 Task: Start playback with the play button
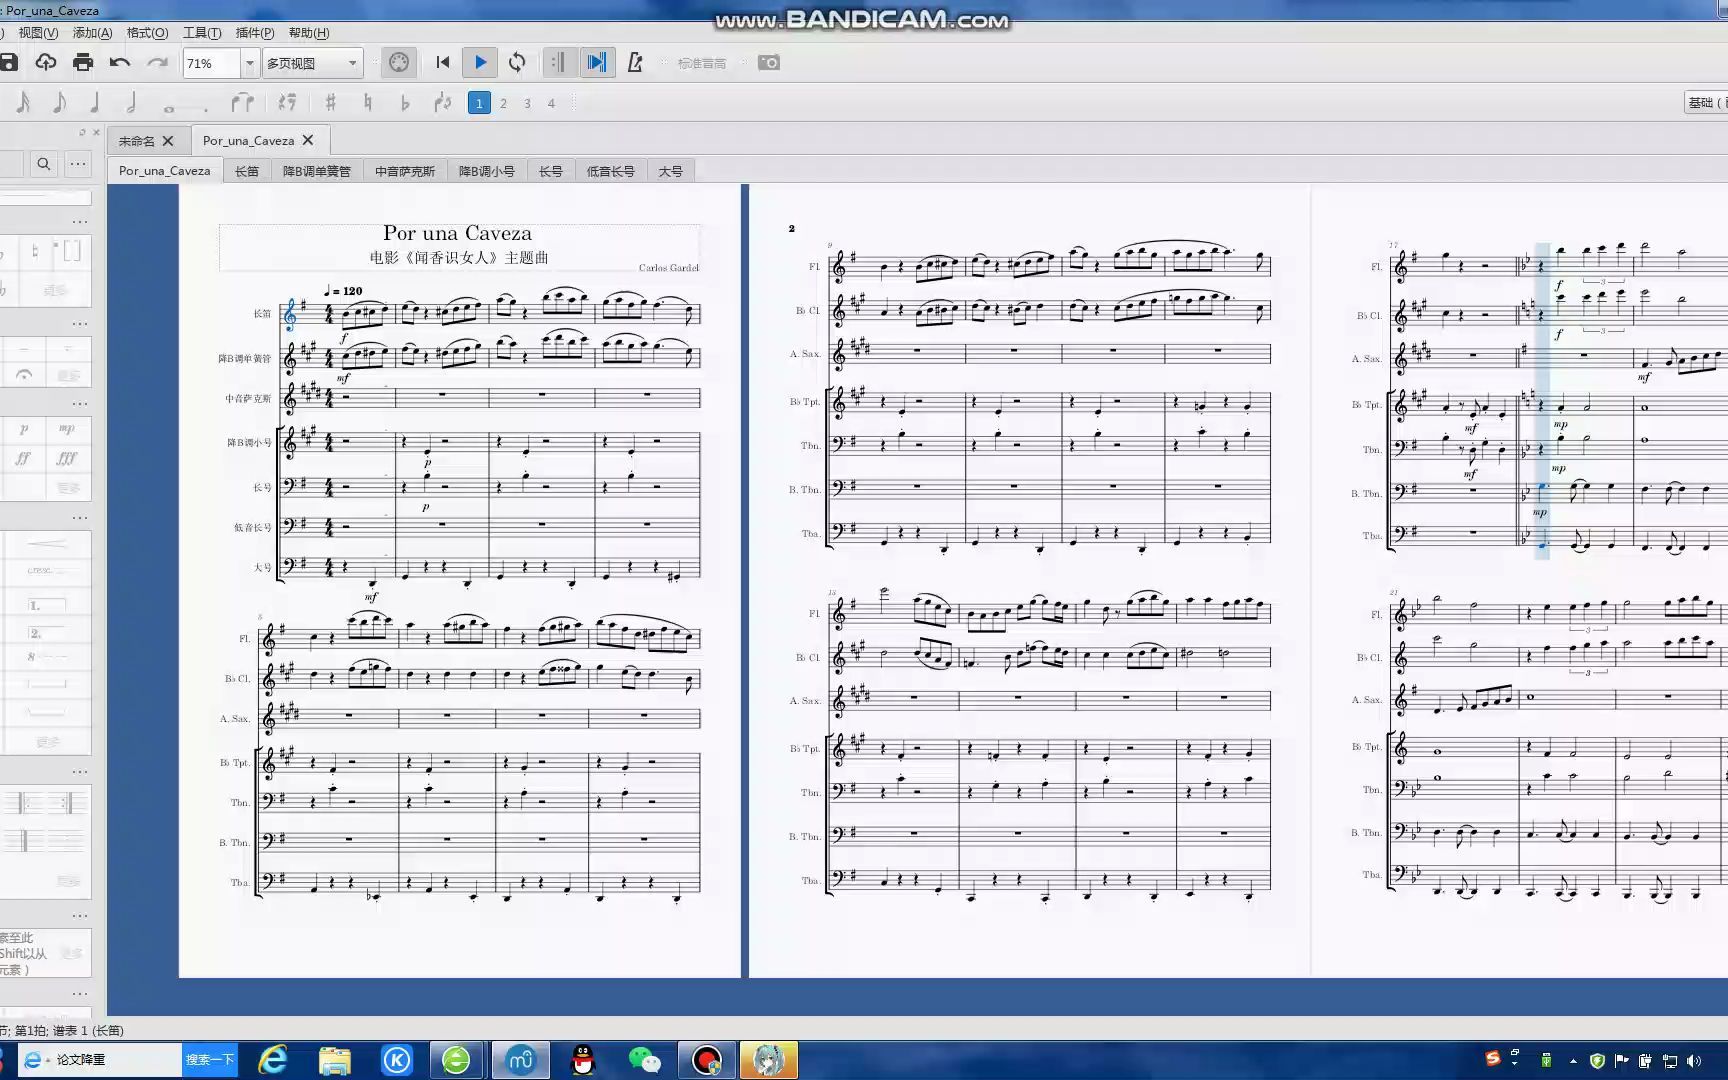[480, 62]
